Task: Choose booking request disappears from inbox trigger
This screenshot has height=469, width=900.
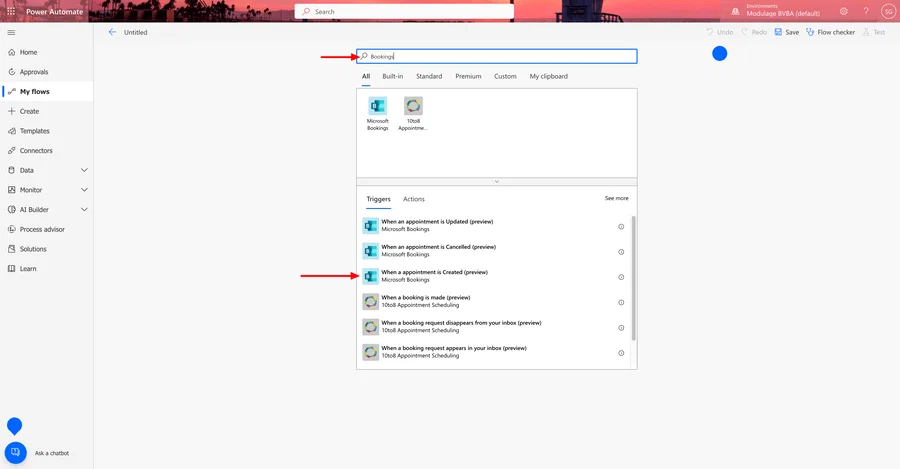Action: 495,327
